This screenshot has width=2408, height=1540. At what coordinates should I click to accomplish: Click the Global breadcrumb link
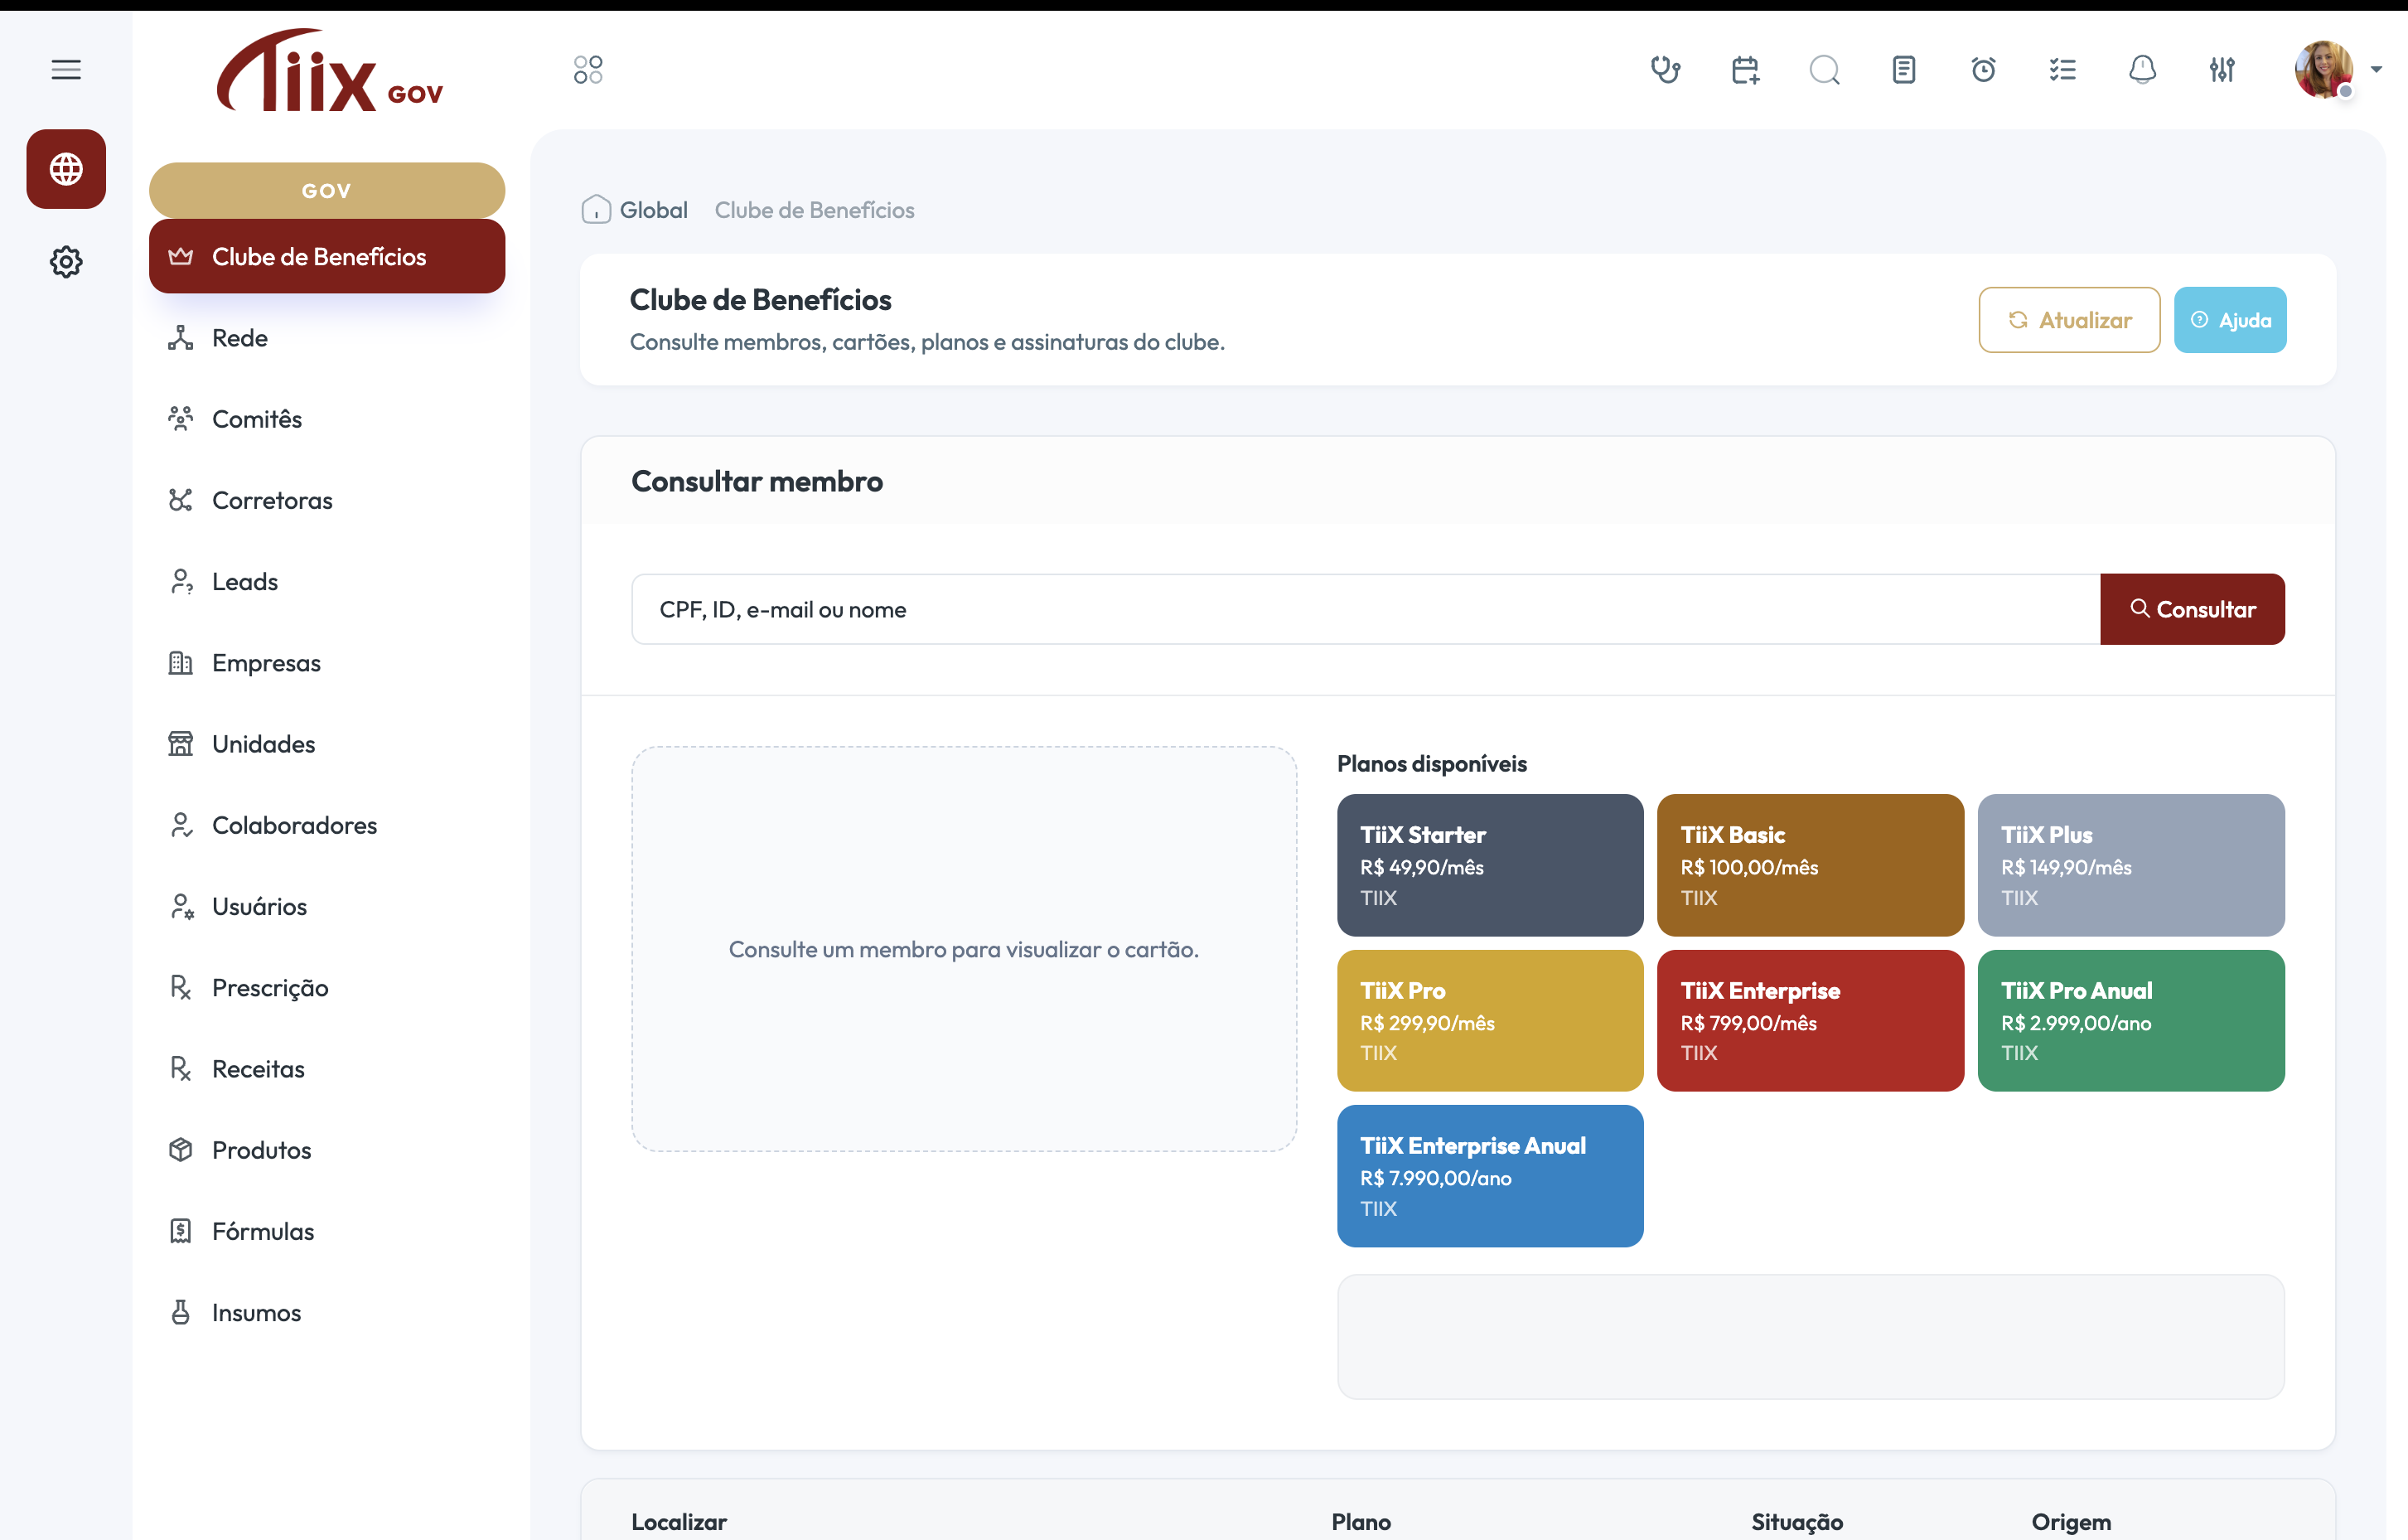coord(653,210)
